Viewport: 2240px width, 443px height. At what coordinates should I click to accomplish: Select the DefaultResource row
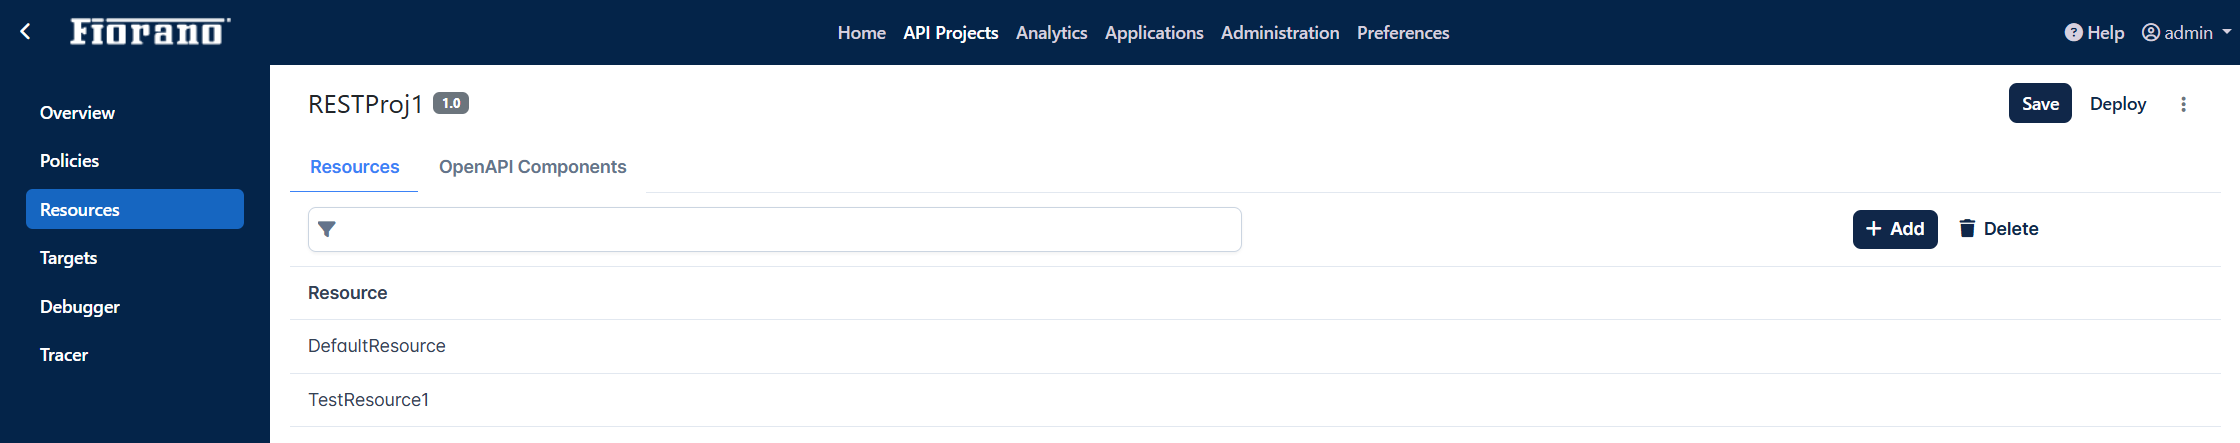click(1254, 346)
